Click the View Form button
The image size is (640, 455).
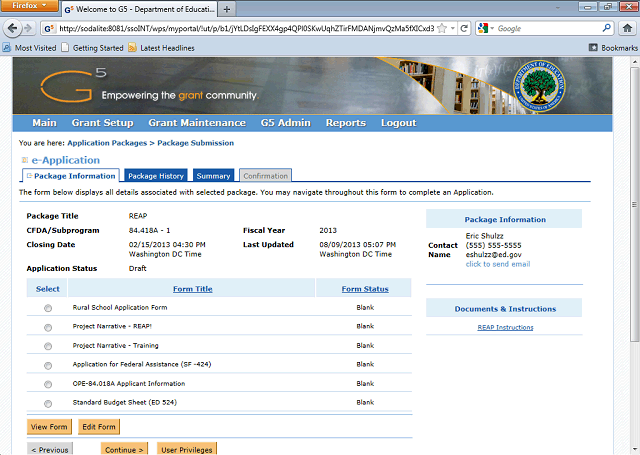click(49, 426)
